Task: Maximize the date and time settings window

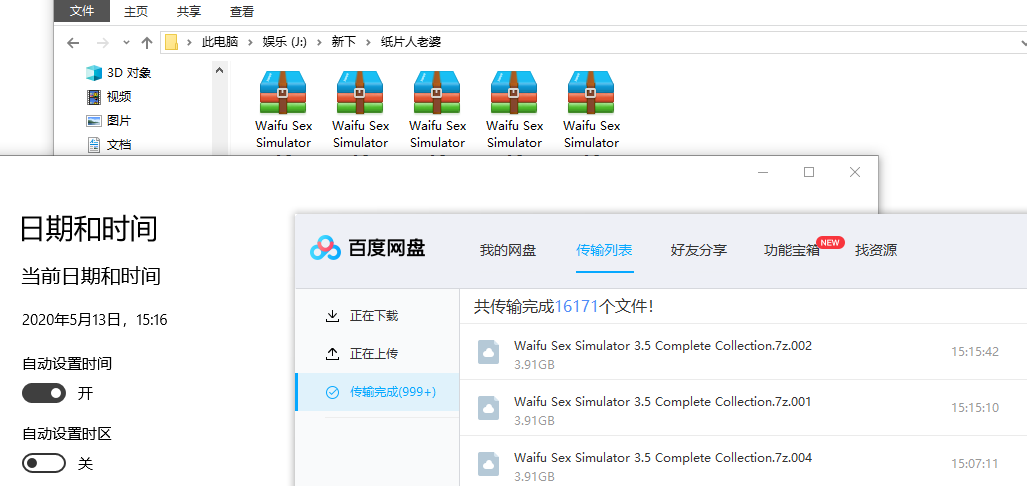Action: (x=809, y=172)
